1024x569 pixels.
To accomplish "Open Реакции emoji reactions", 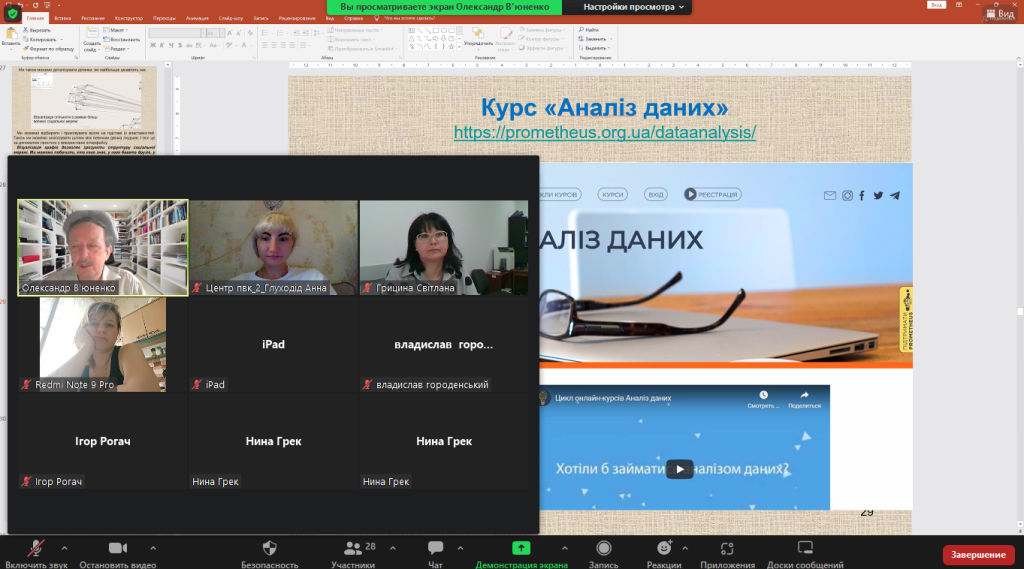I will pyautogui.click(x=664, y=549).
